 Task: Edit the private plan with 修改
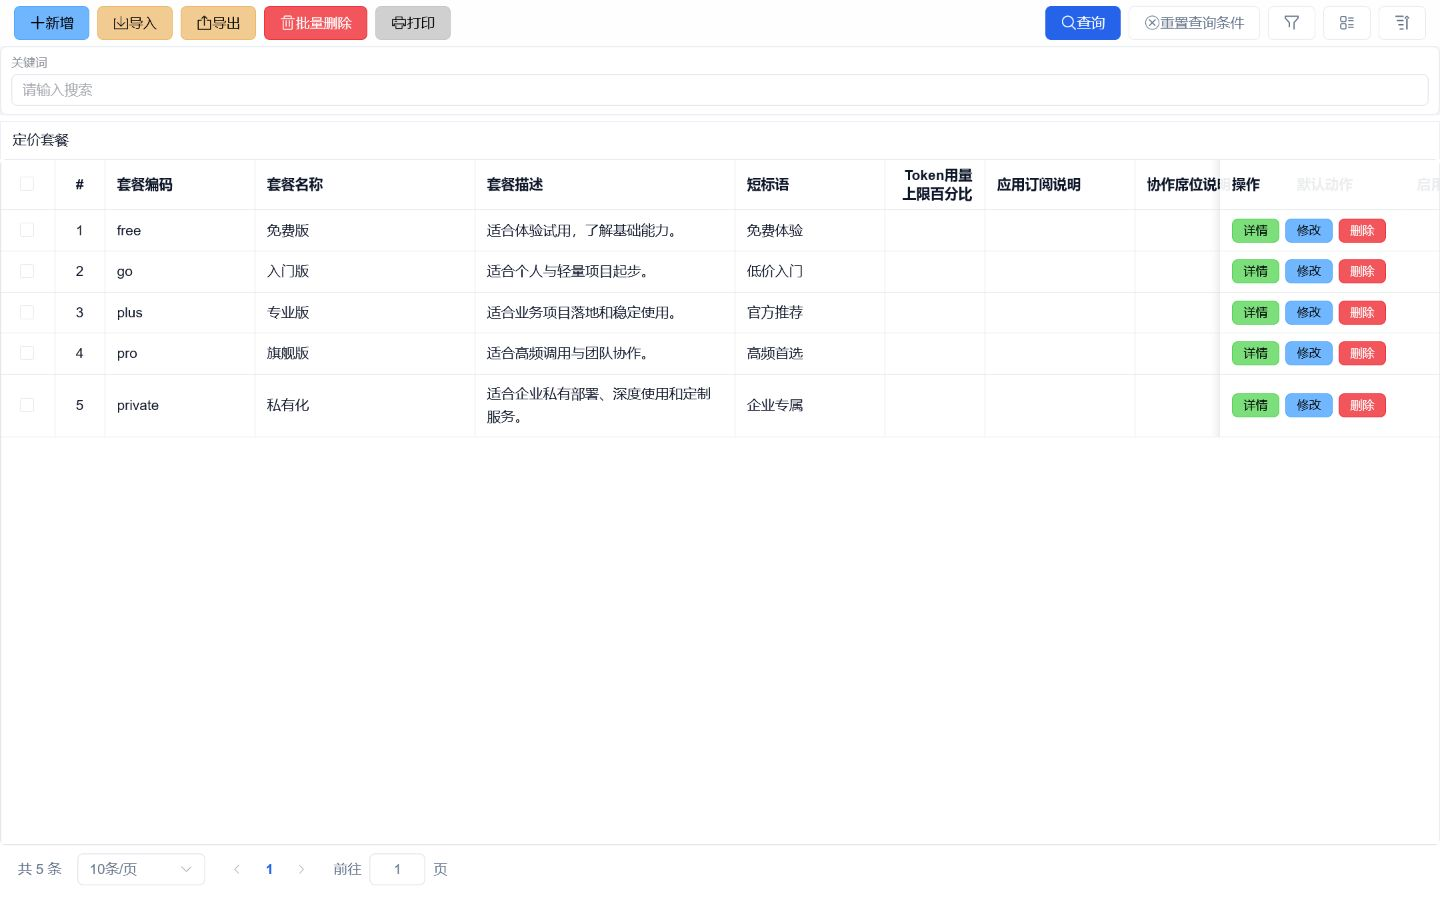pyautogui.click(x=1309, y=405)
